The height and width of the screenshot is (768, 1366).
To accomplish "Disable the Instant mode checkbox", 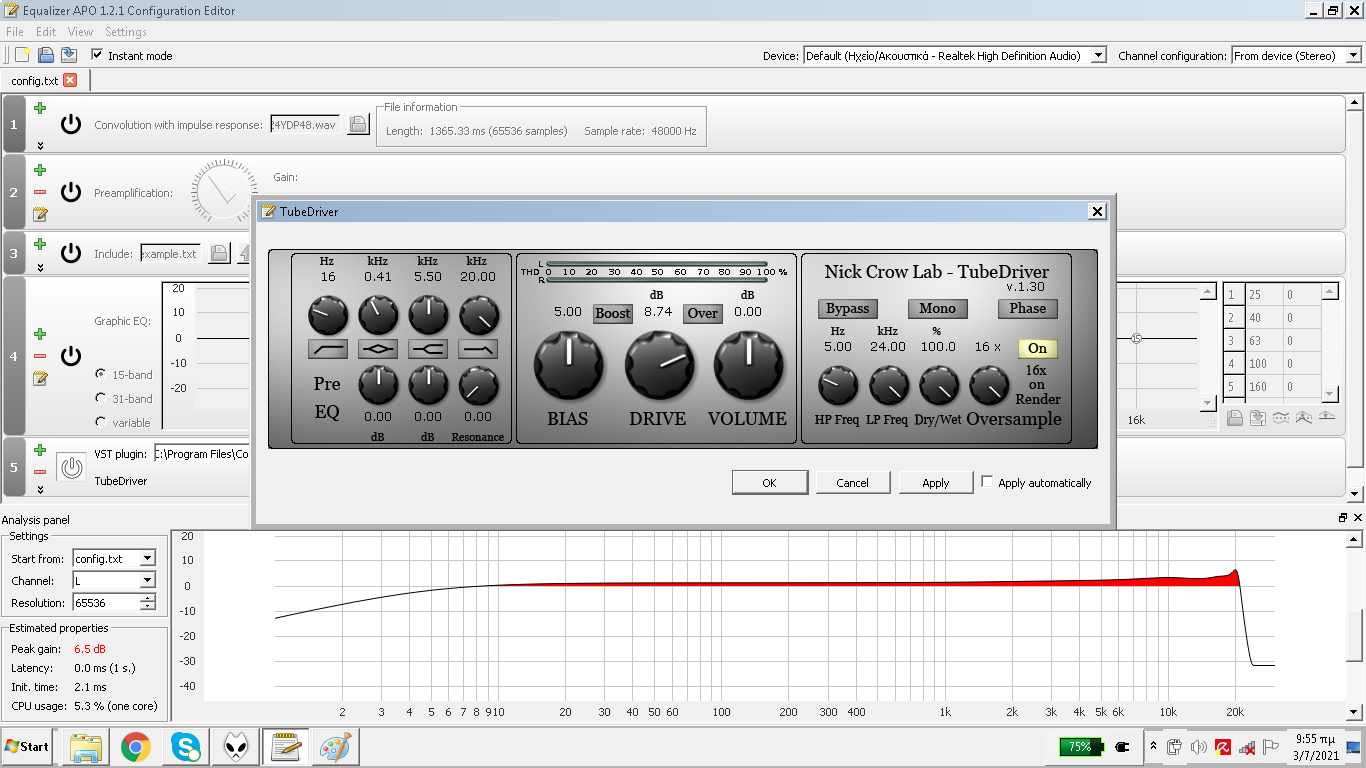I will (x=97, y=55).
